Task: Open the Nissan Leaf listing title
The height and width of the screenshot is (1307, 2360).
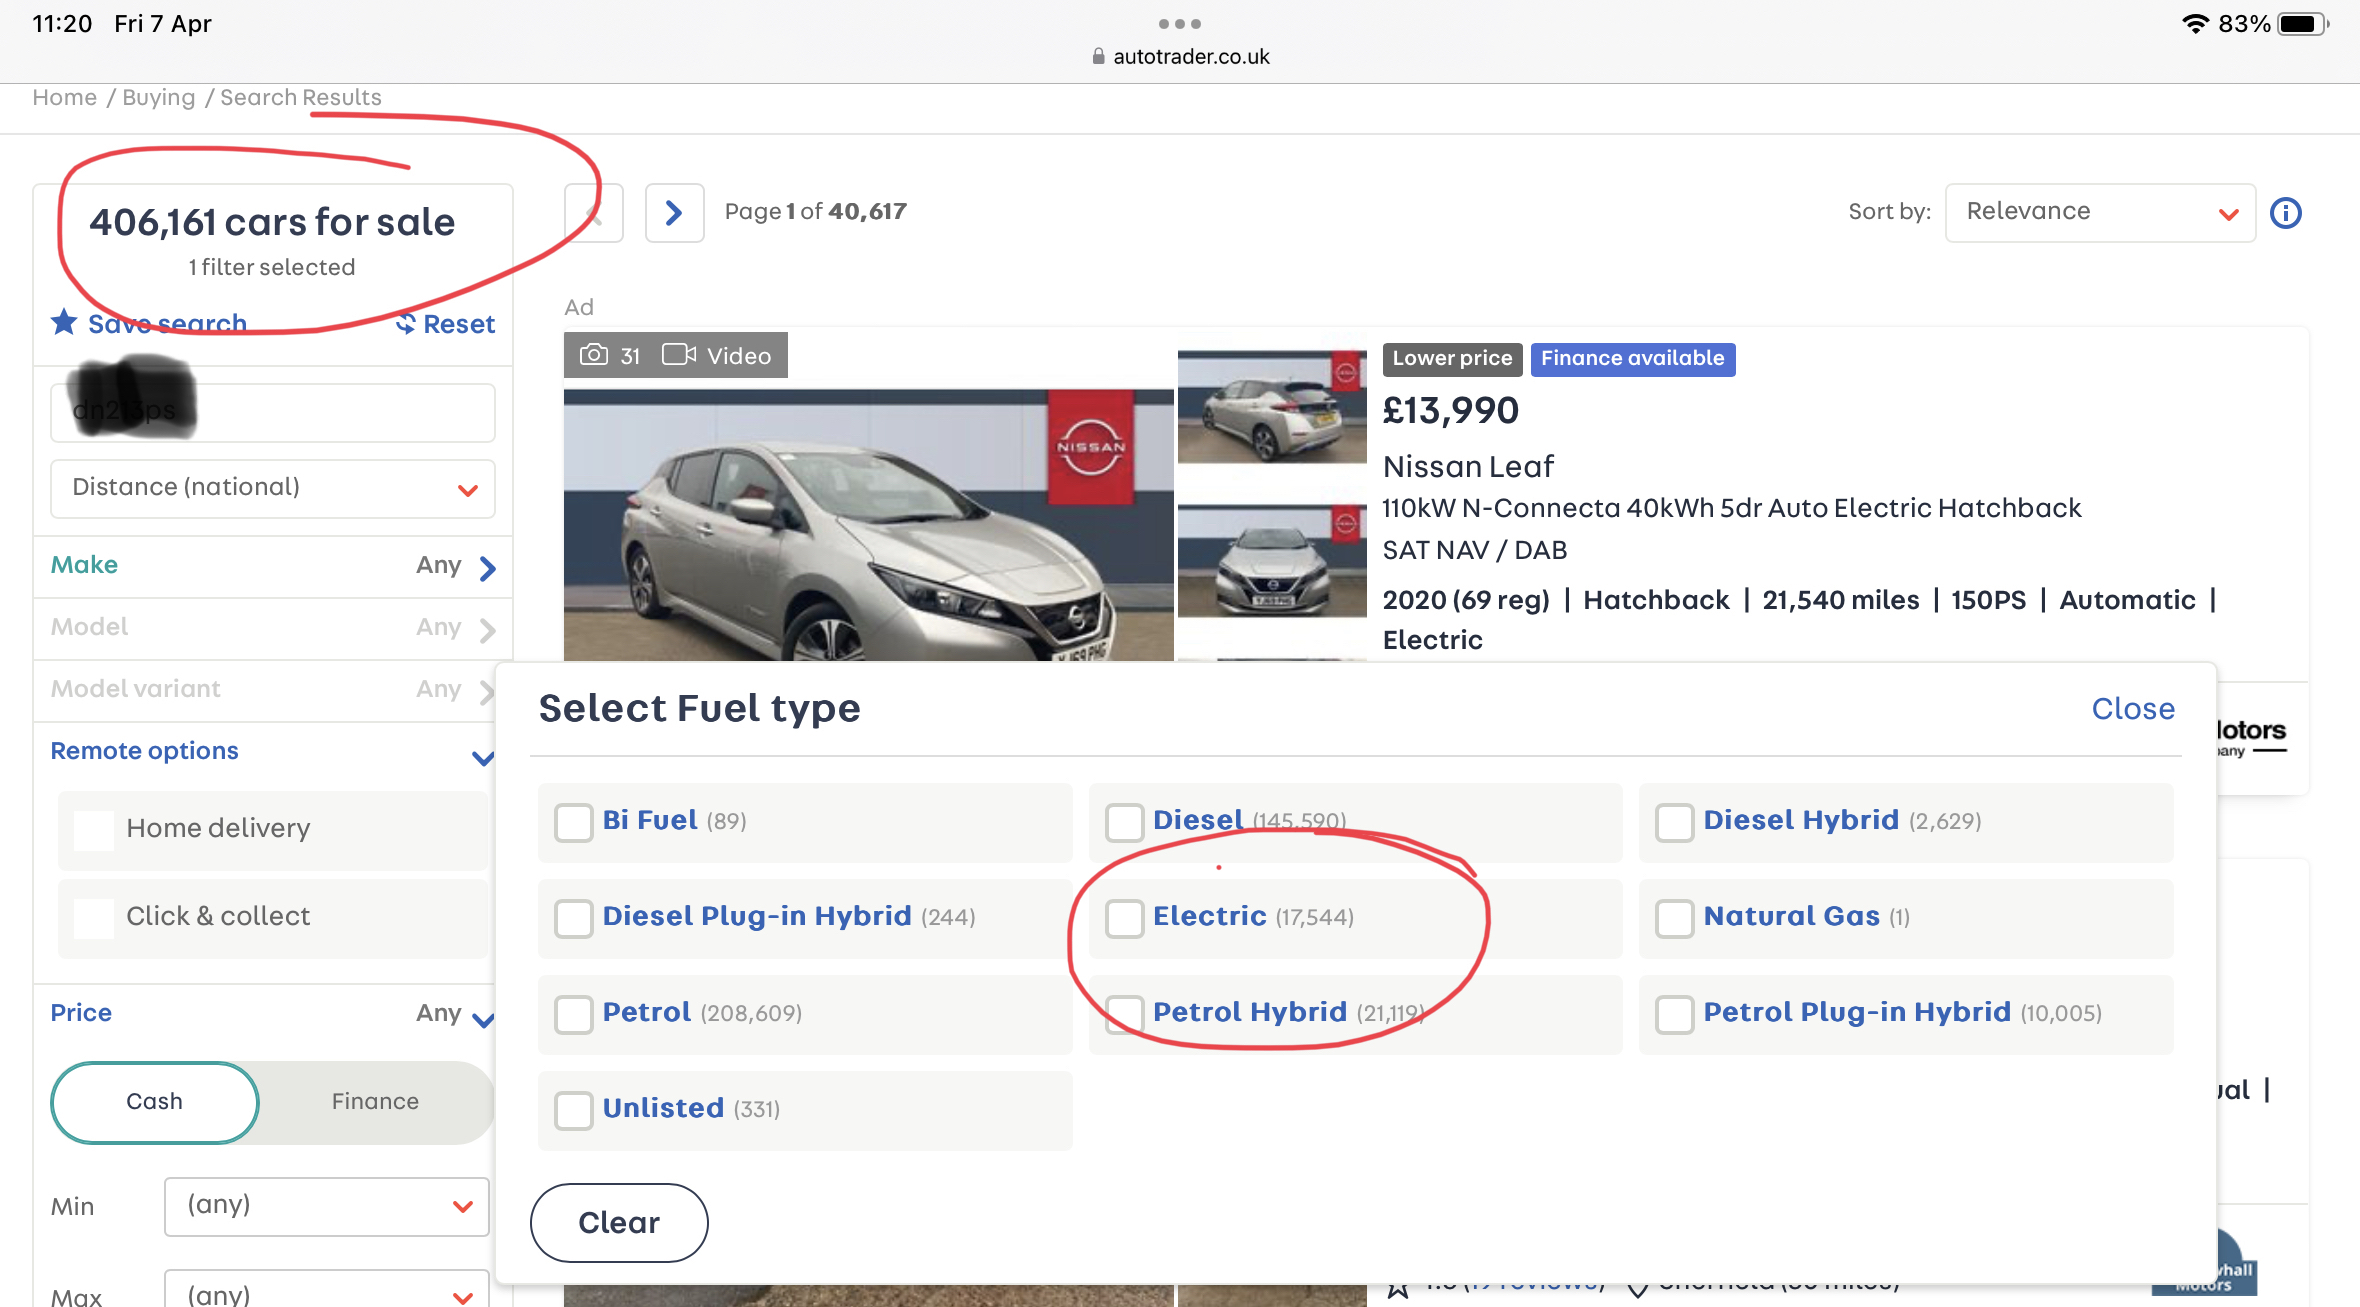Action: [x=1468, y=466]
